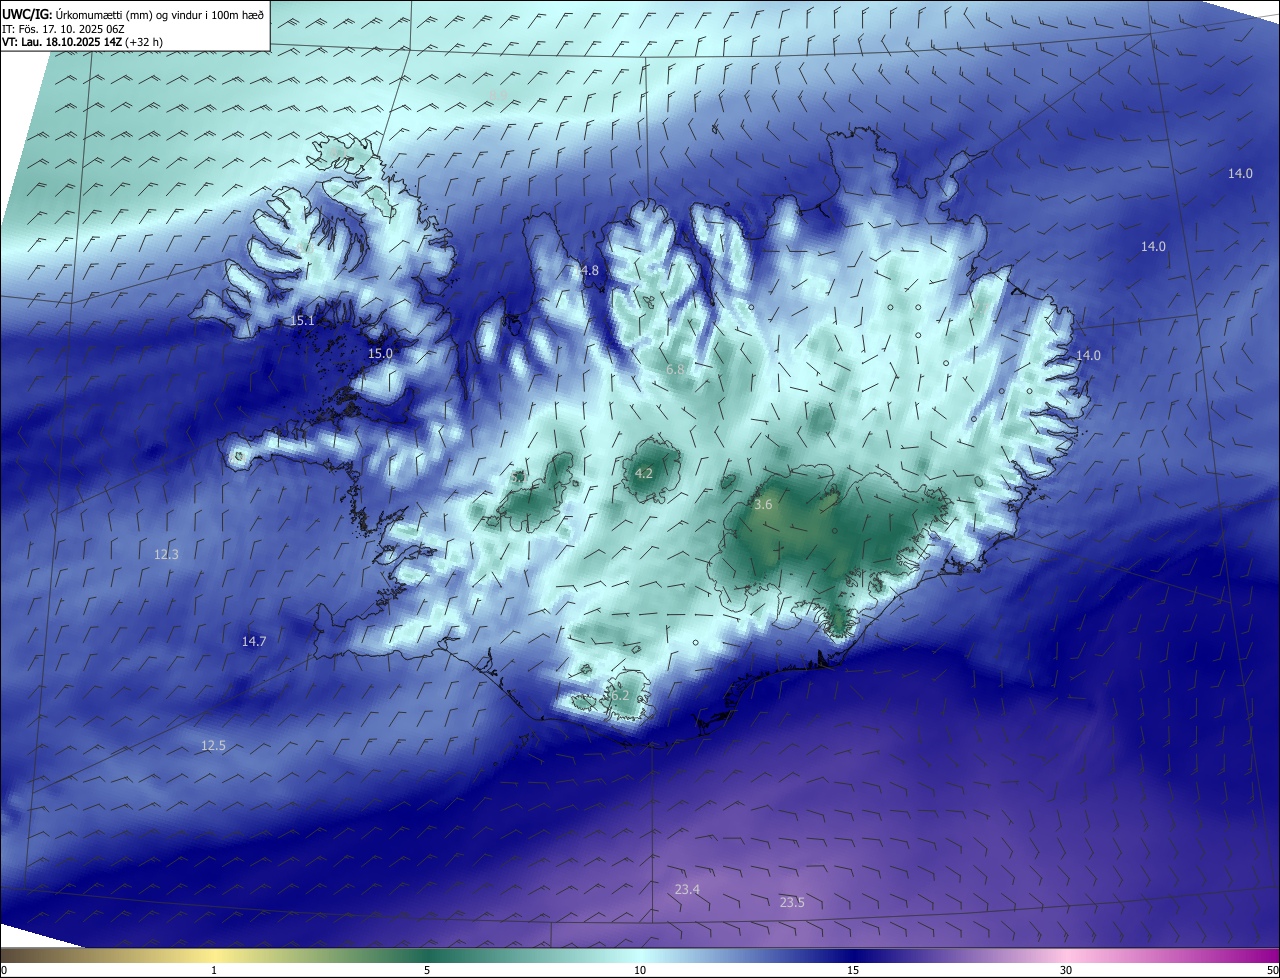1280x978 pixels.
Task: Click the 12.3 value label over the ocean
Action: pyautogui.click(x=166, y=555)
